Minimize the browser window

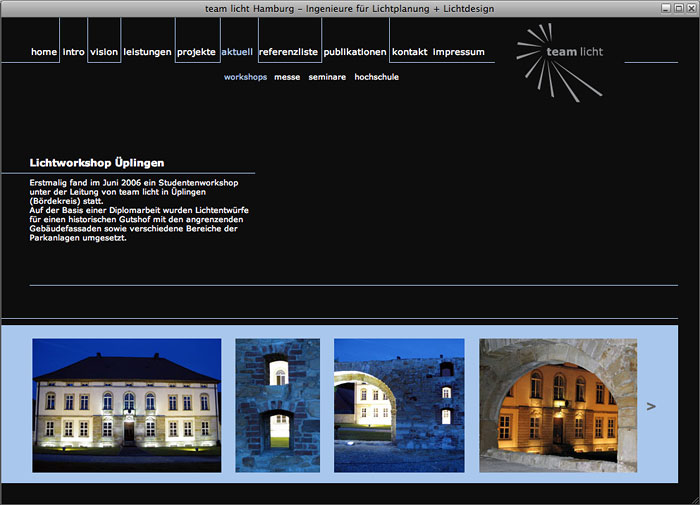[x=666, y=8]
